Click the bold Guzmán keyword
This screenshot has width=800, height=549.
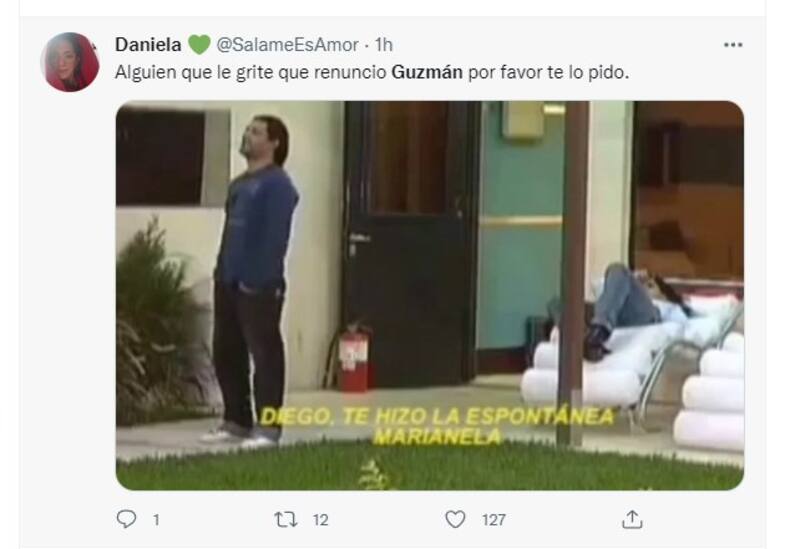(x=427, y=72)
